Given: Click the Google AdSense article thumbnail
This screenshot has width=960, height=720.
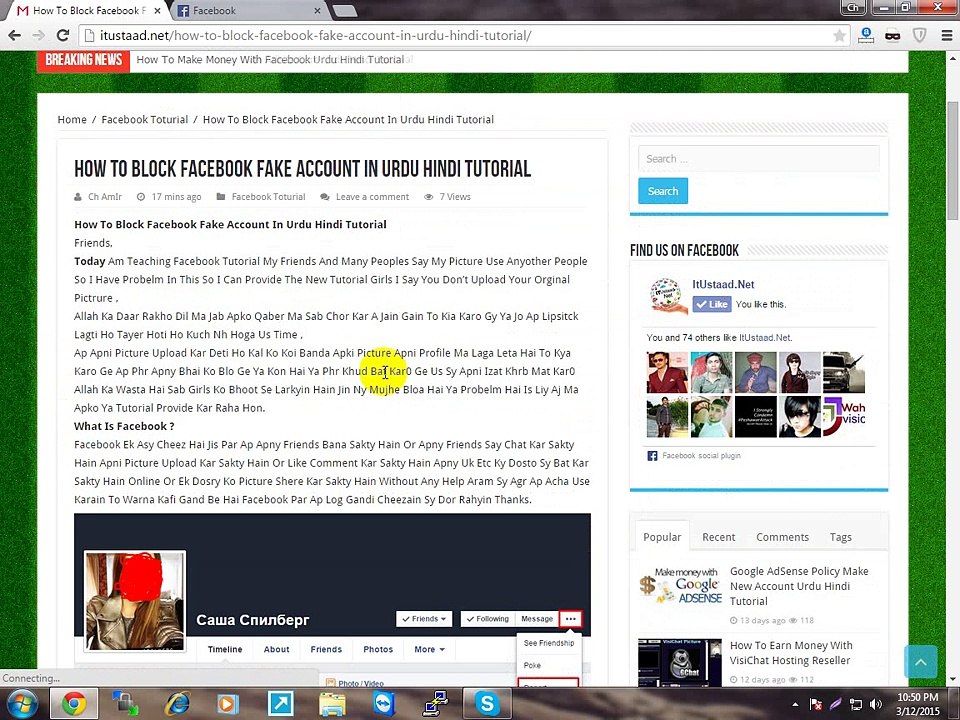Looking at the screenshot, I should (680, 585).
